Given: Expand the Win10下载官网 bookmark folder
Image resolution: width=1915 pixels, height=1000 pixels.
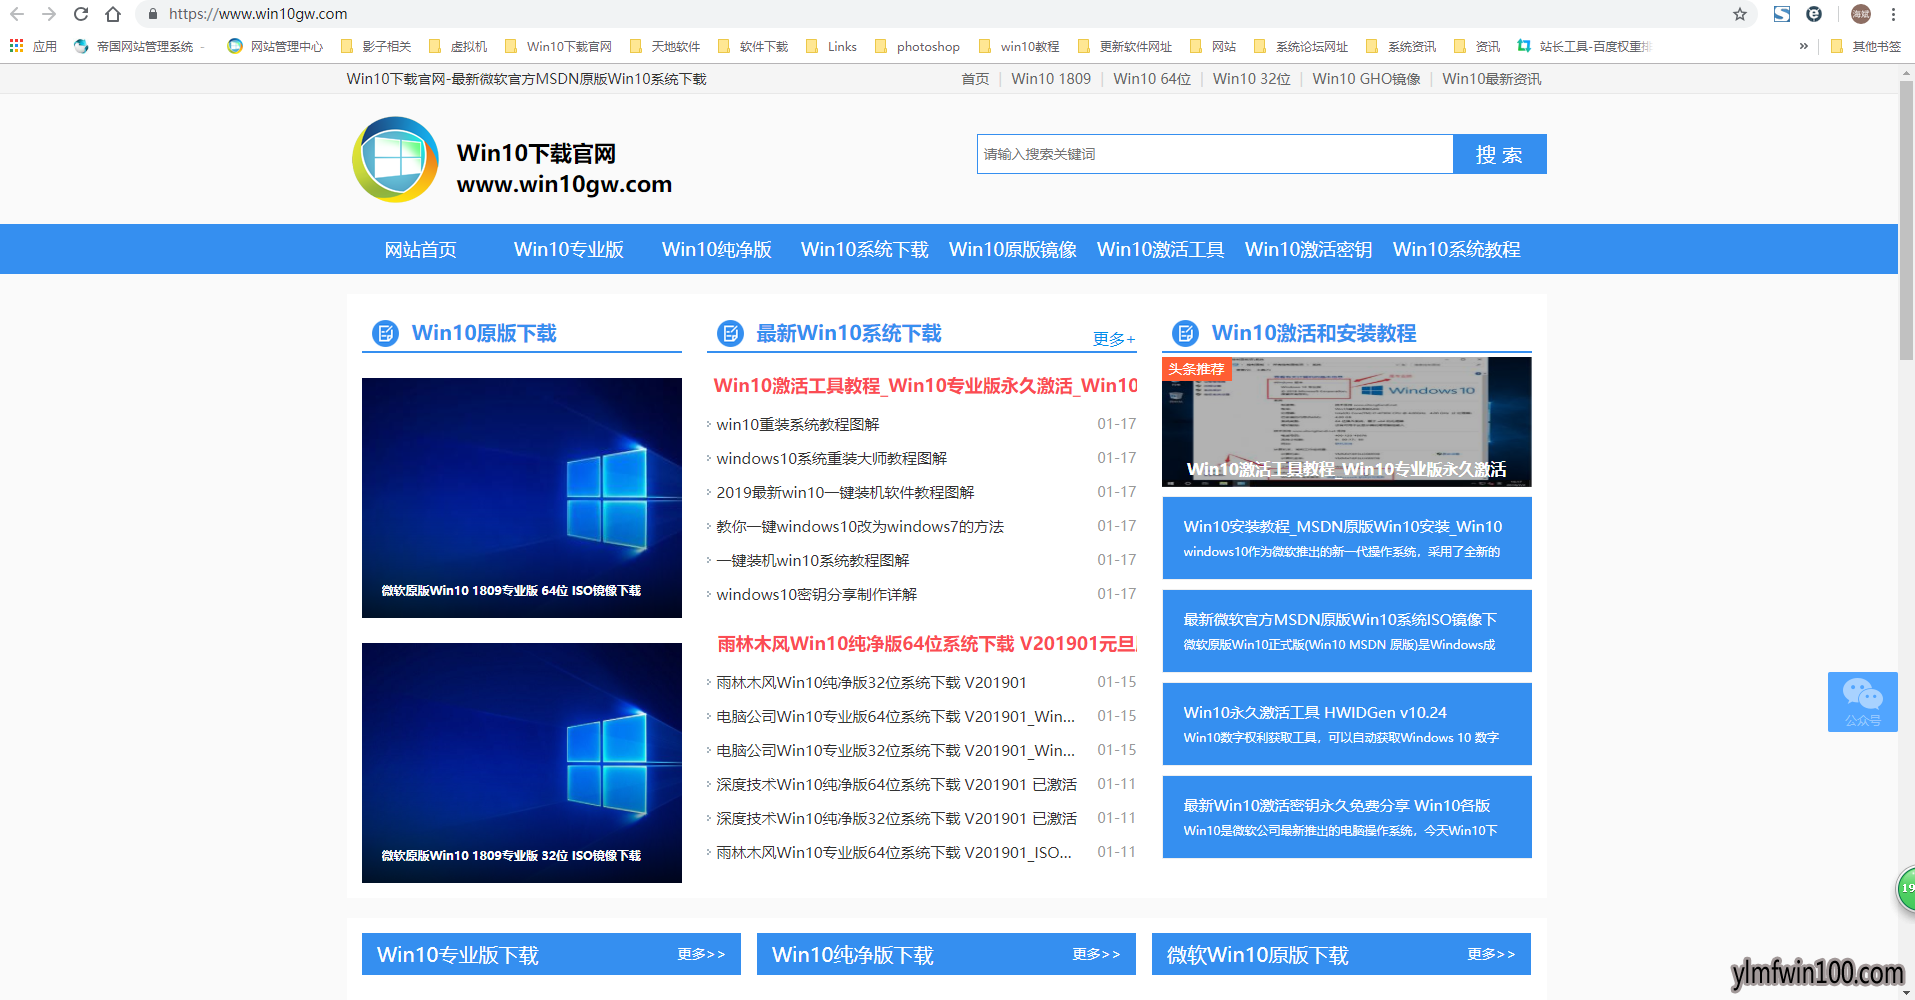Looking at the screenshot, I should click(558, 46).
